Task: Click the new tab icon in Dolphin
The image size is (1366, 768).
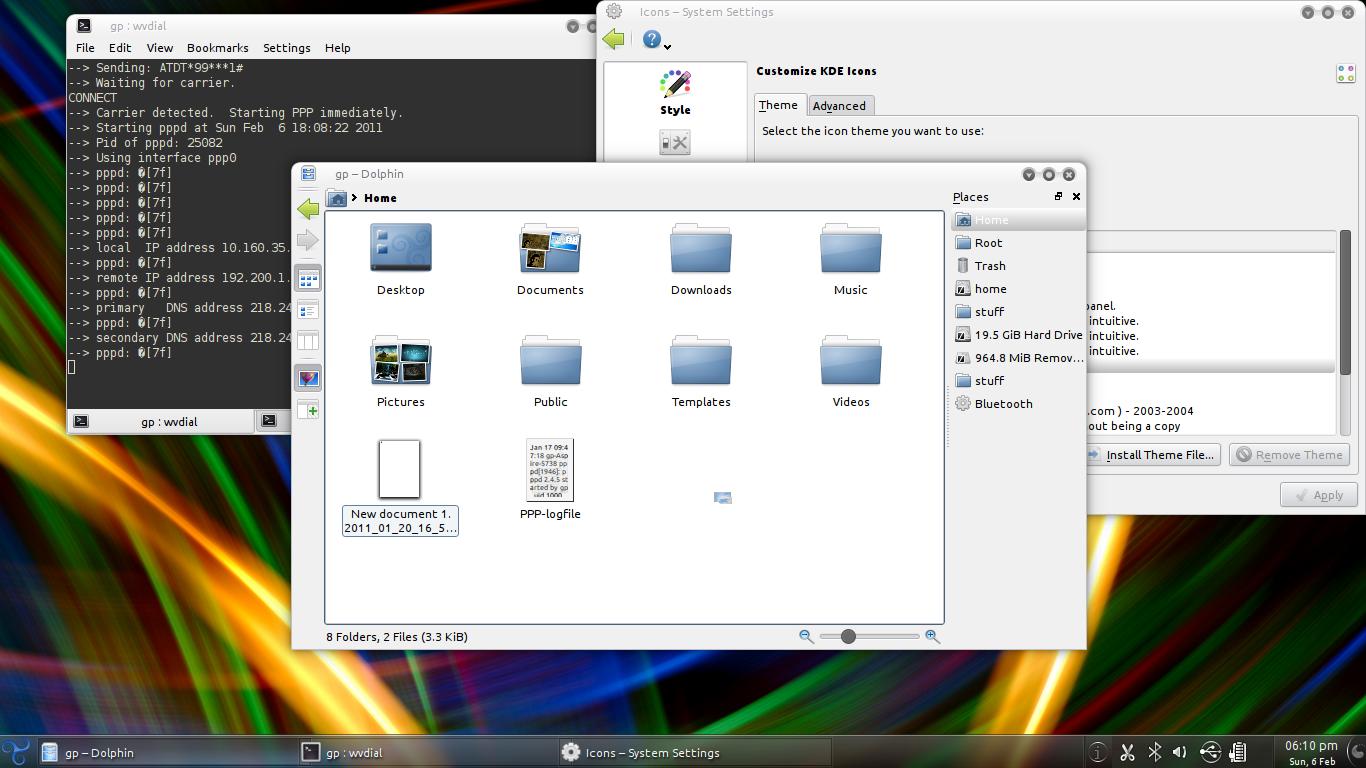Action: 308,411
